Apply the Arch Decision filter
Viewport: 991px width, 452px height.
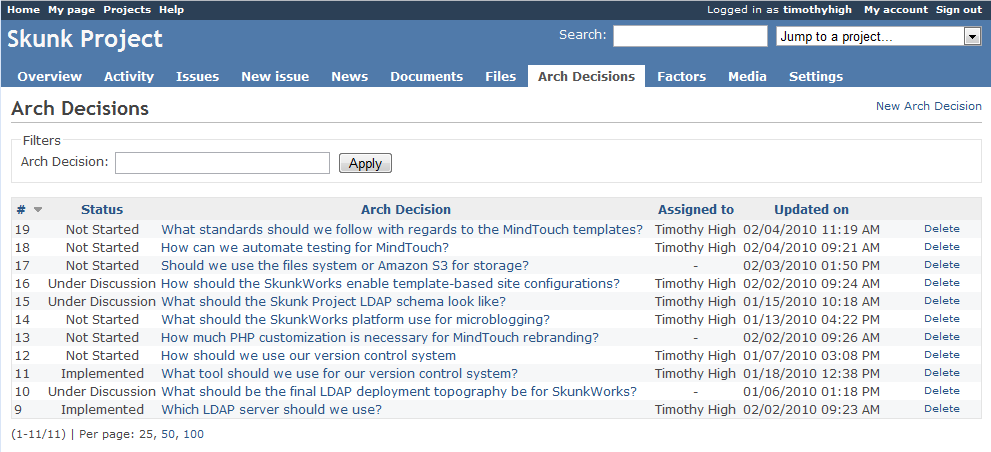point(365,163)
